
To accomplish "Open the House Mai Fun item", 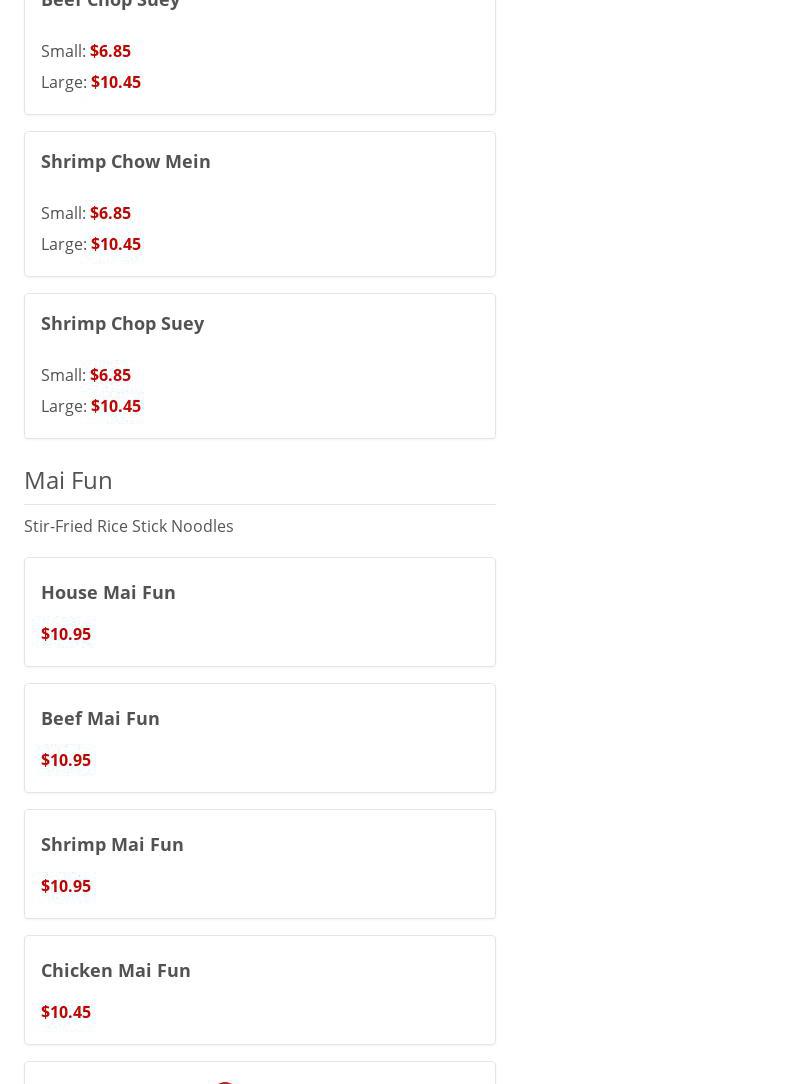I will [x=108, y=592].
